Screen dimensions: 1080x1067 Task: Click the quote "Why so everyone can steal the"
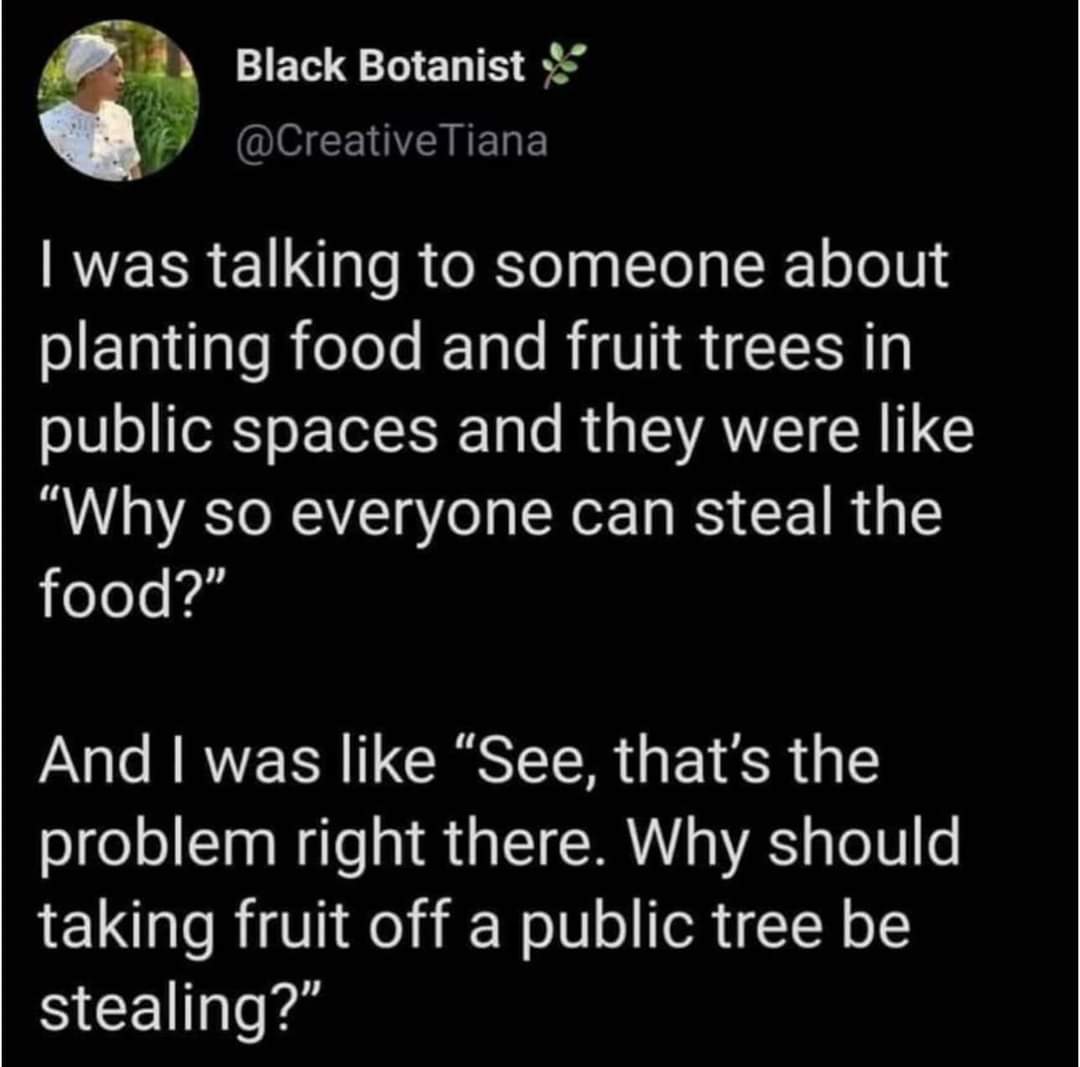490,518
